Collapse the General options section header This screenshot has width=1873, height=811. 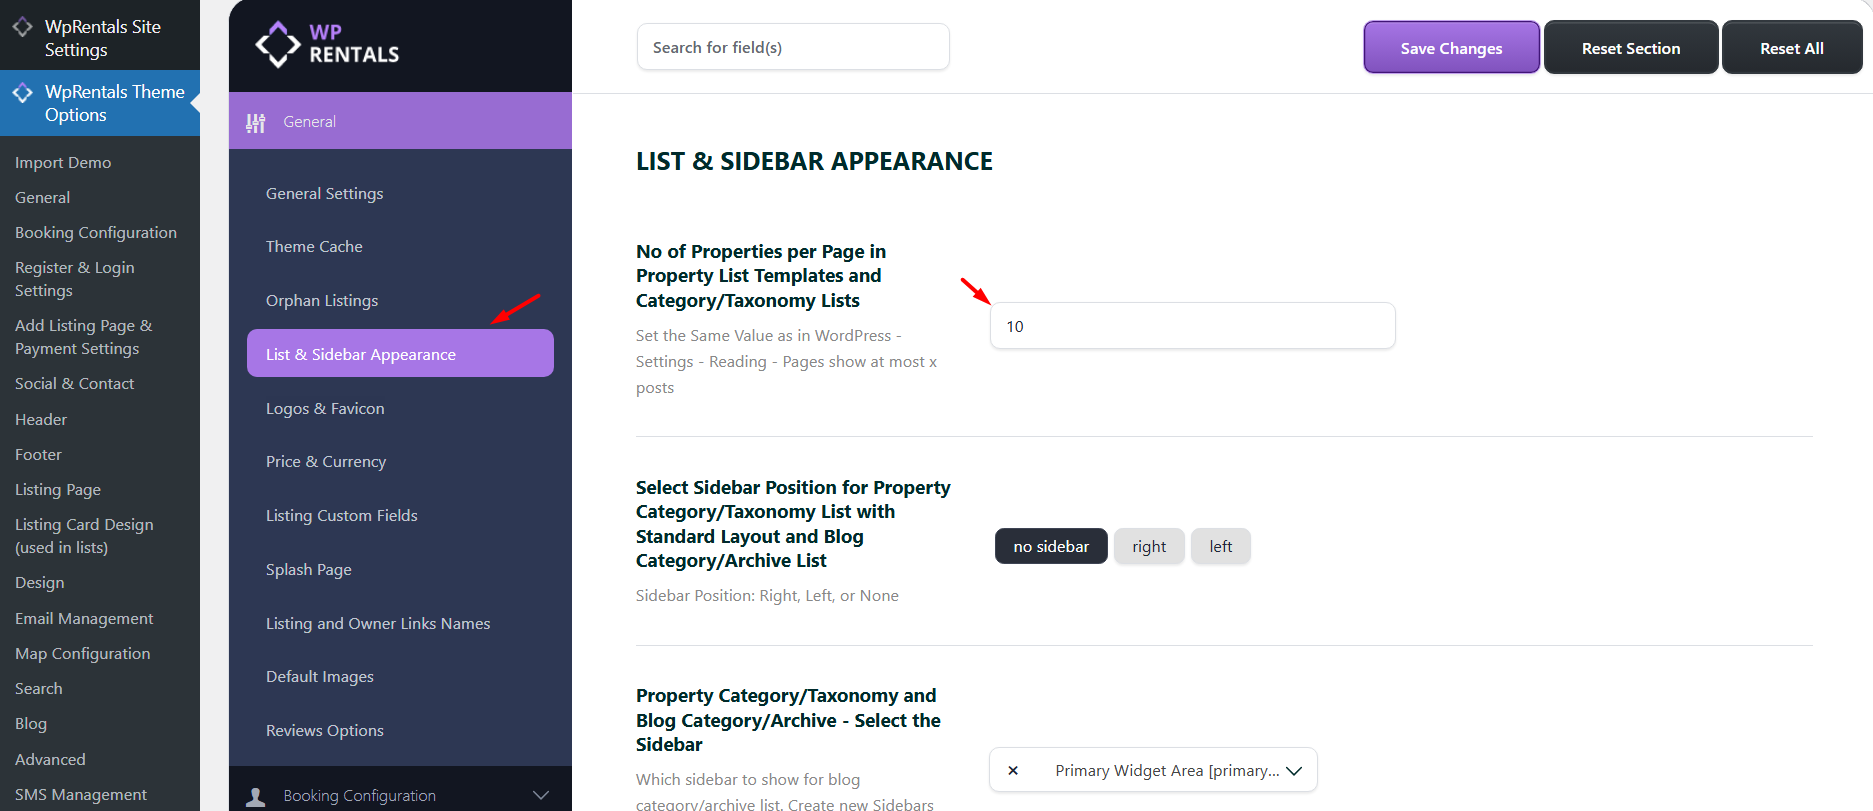pos(400,121)
